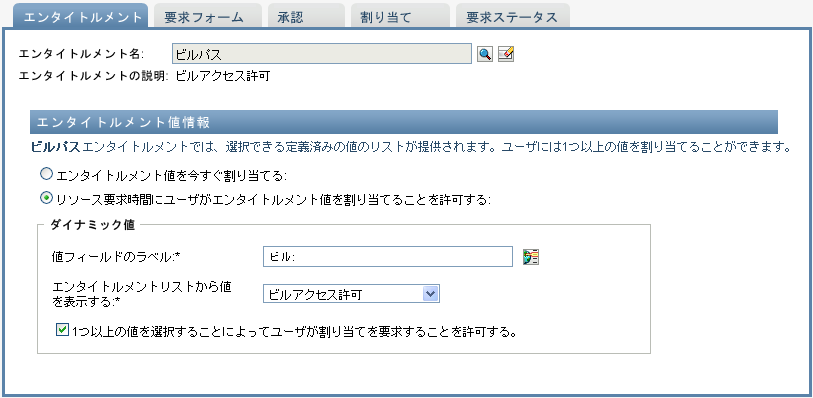Open the ビルアクセス許可 dropdown list
This screenshot has width=813, height=398.
[x=351, y=294]
